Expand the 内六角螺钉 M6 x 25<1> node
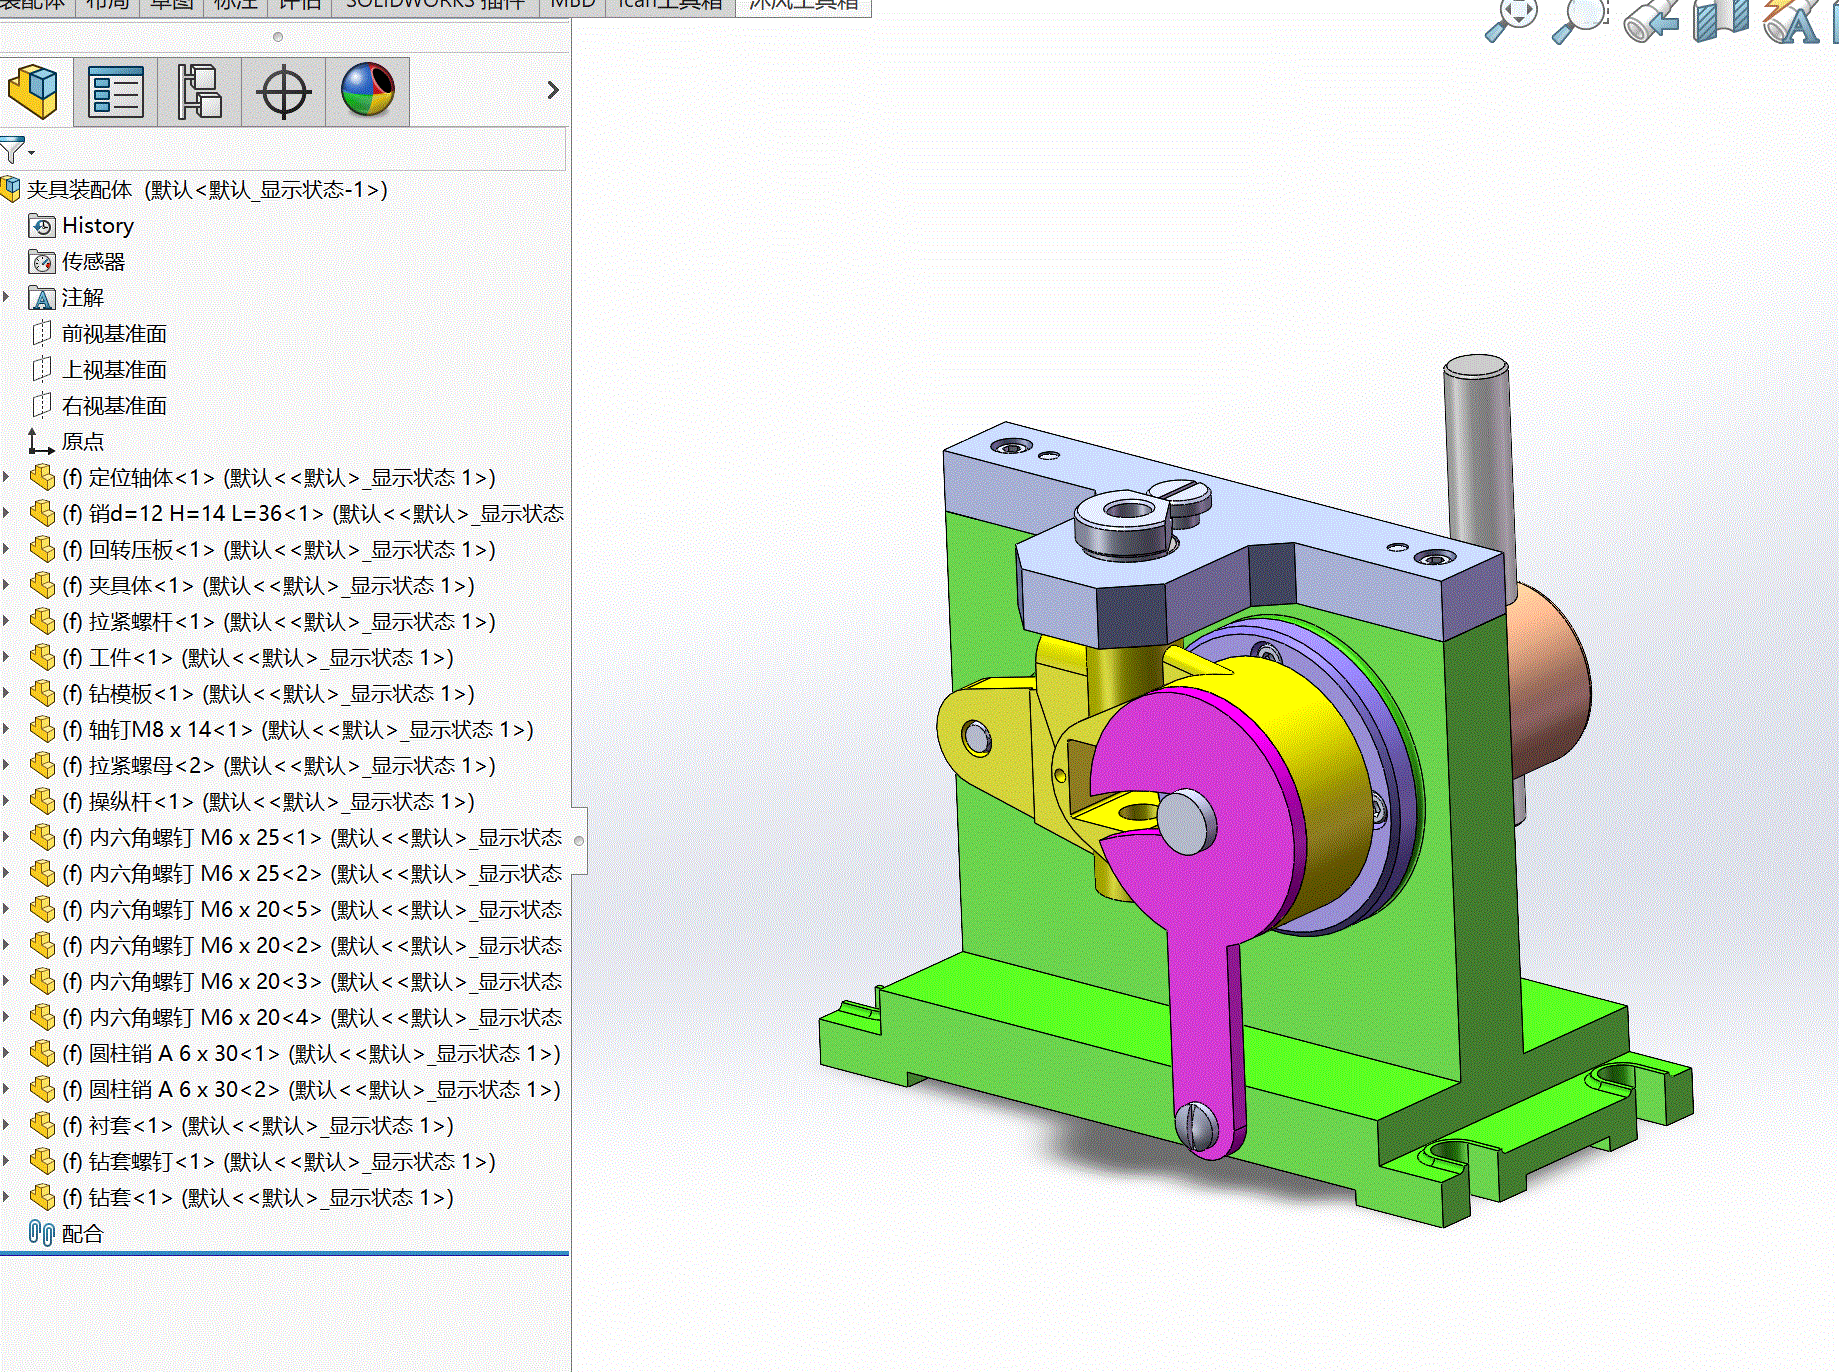Viewport: 1839px width, 1372px height. point(6,837)
